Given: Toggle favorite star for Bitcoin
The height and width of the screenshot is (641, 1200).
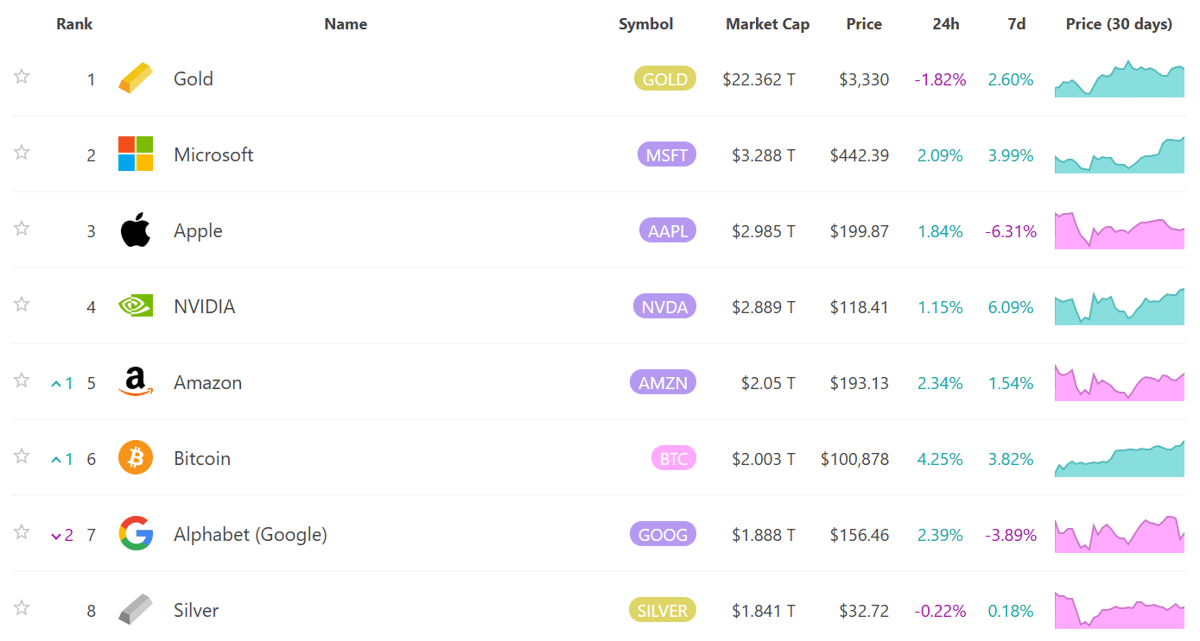Looking at the screenshot, I should [22, 456].
